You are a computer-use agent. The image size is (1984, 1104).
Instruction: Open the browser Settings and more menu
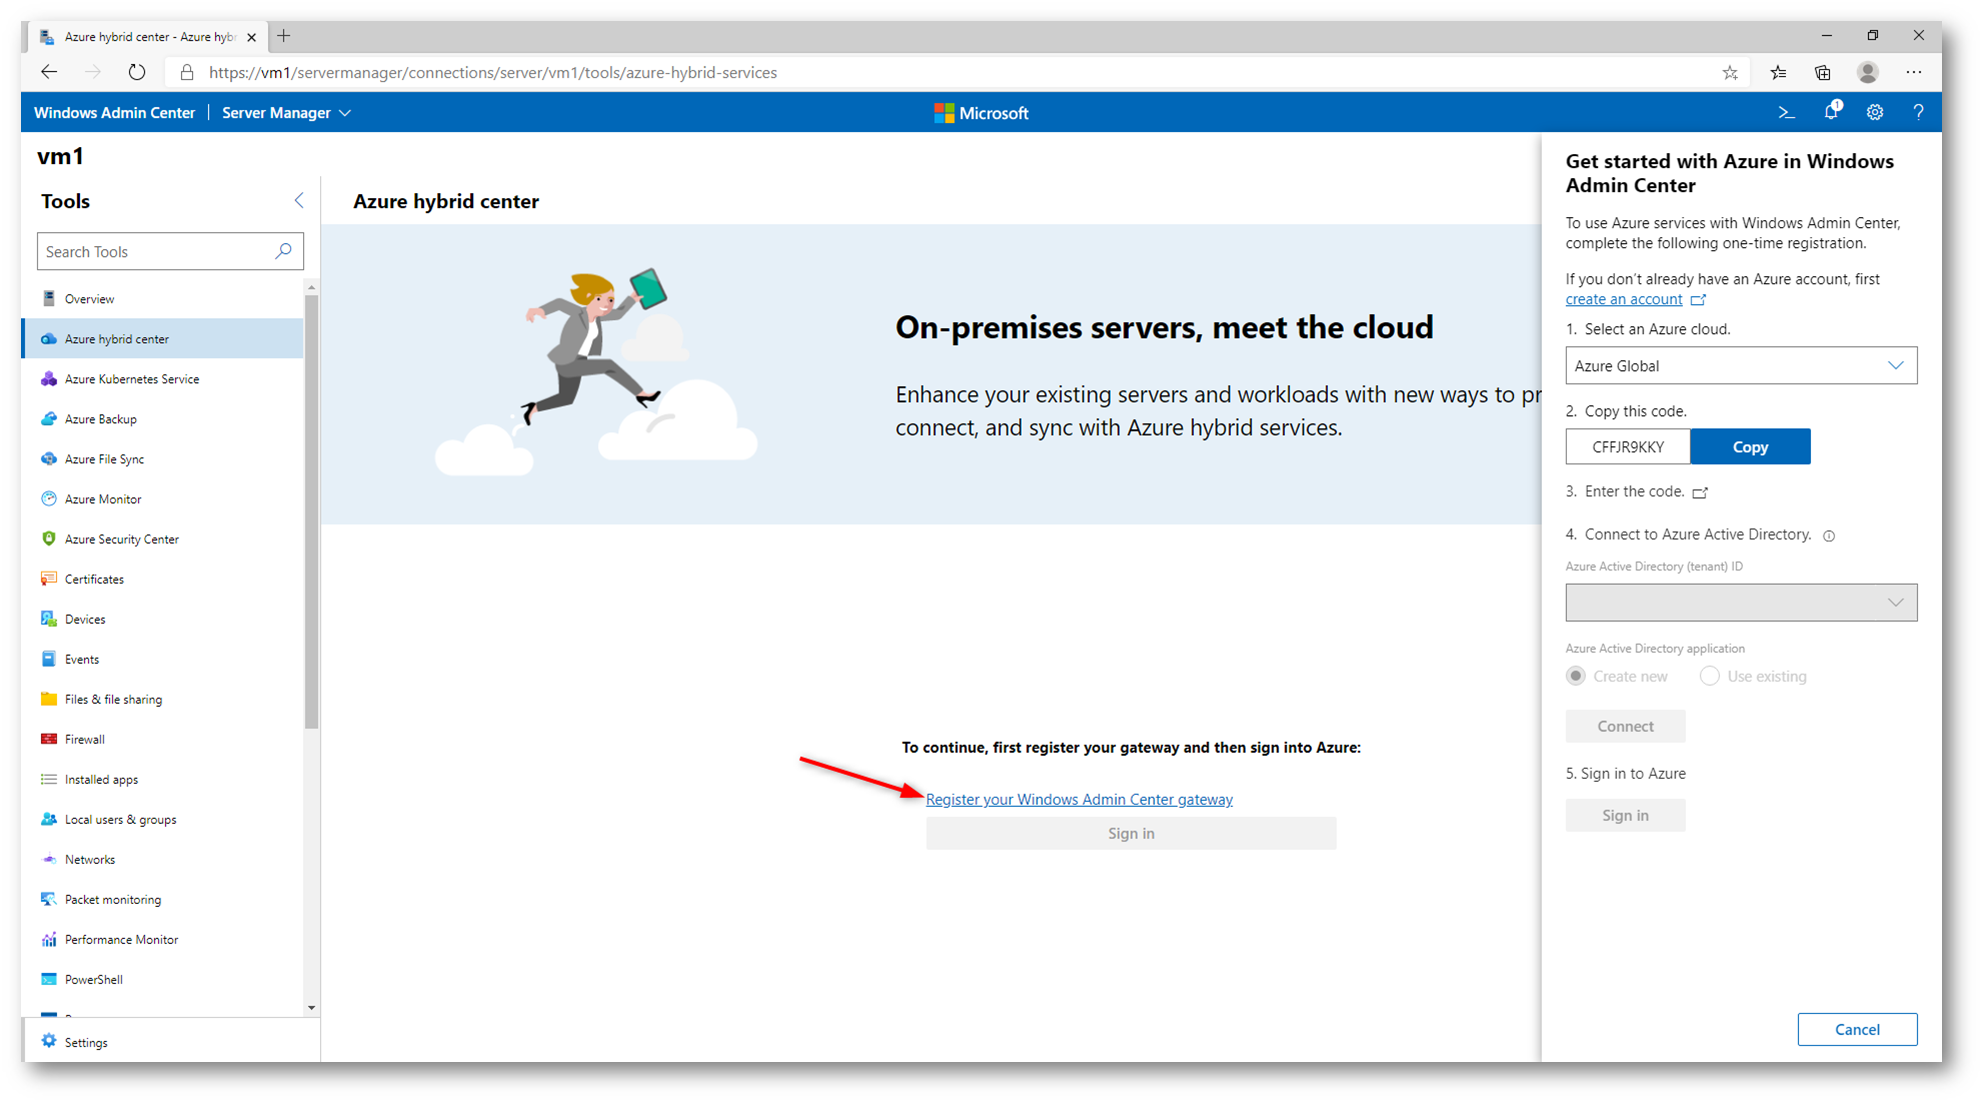[x=1913, y=72]
